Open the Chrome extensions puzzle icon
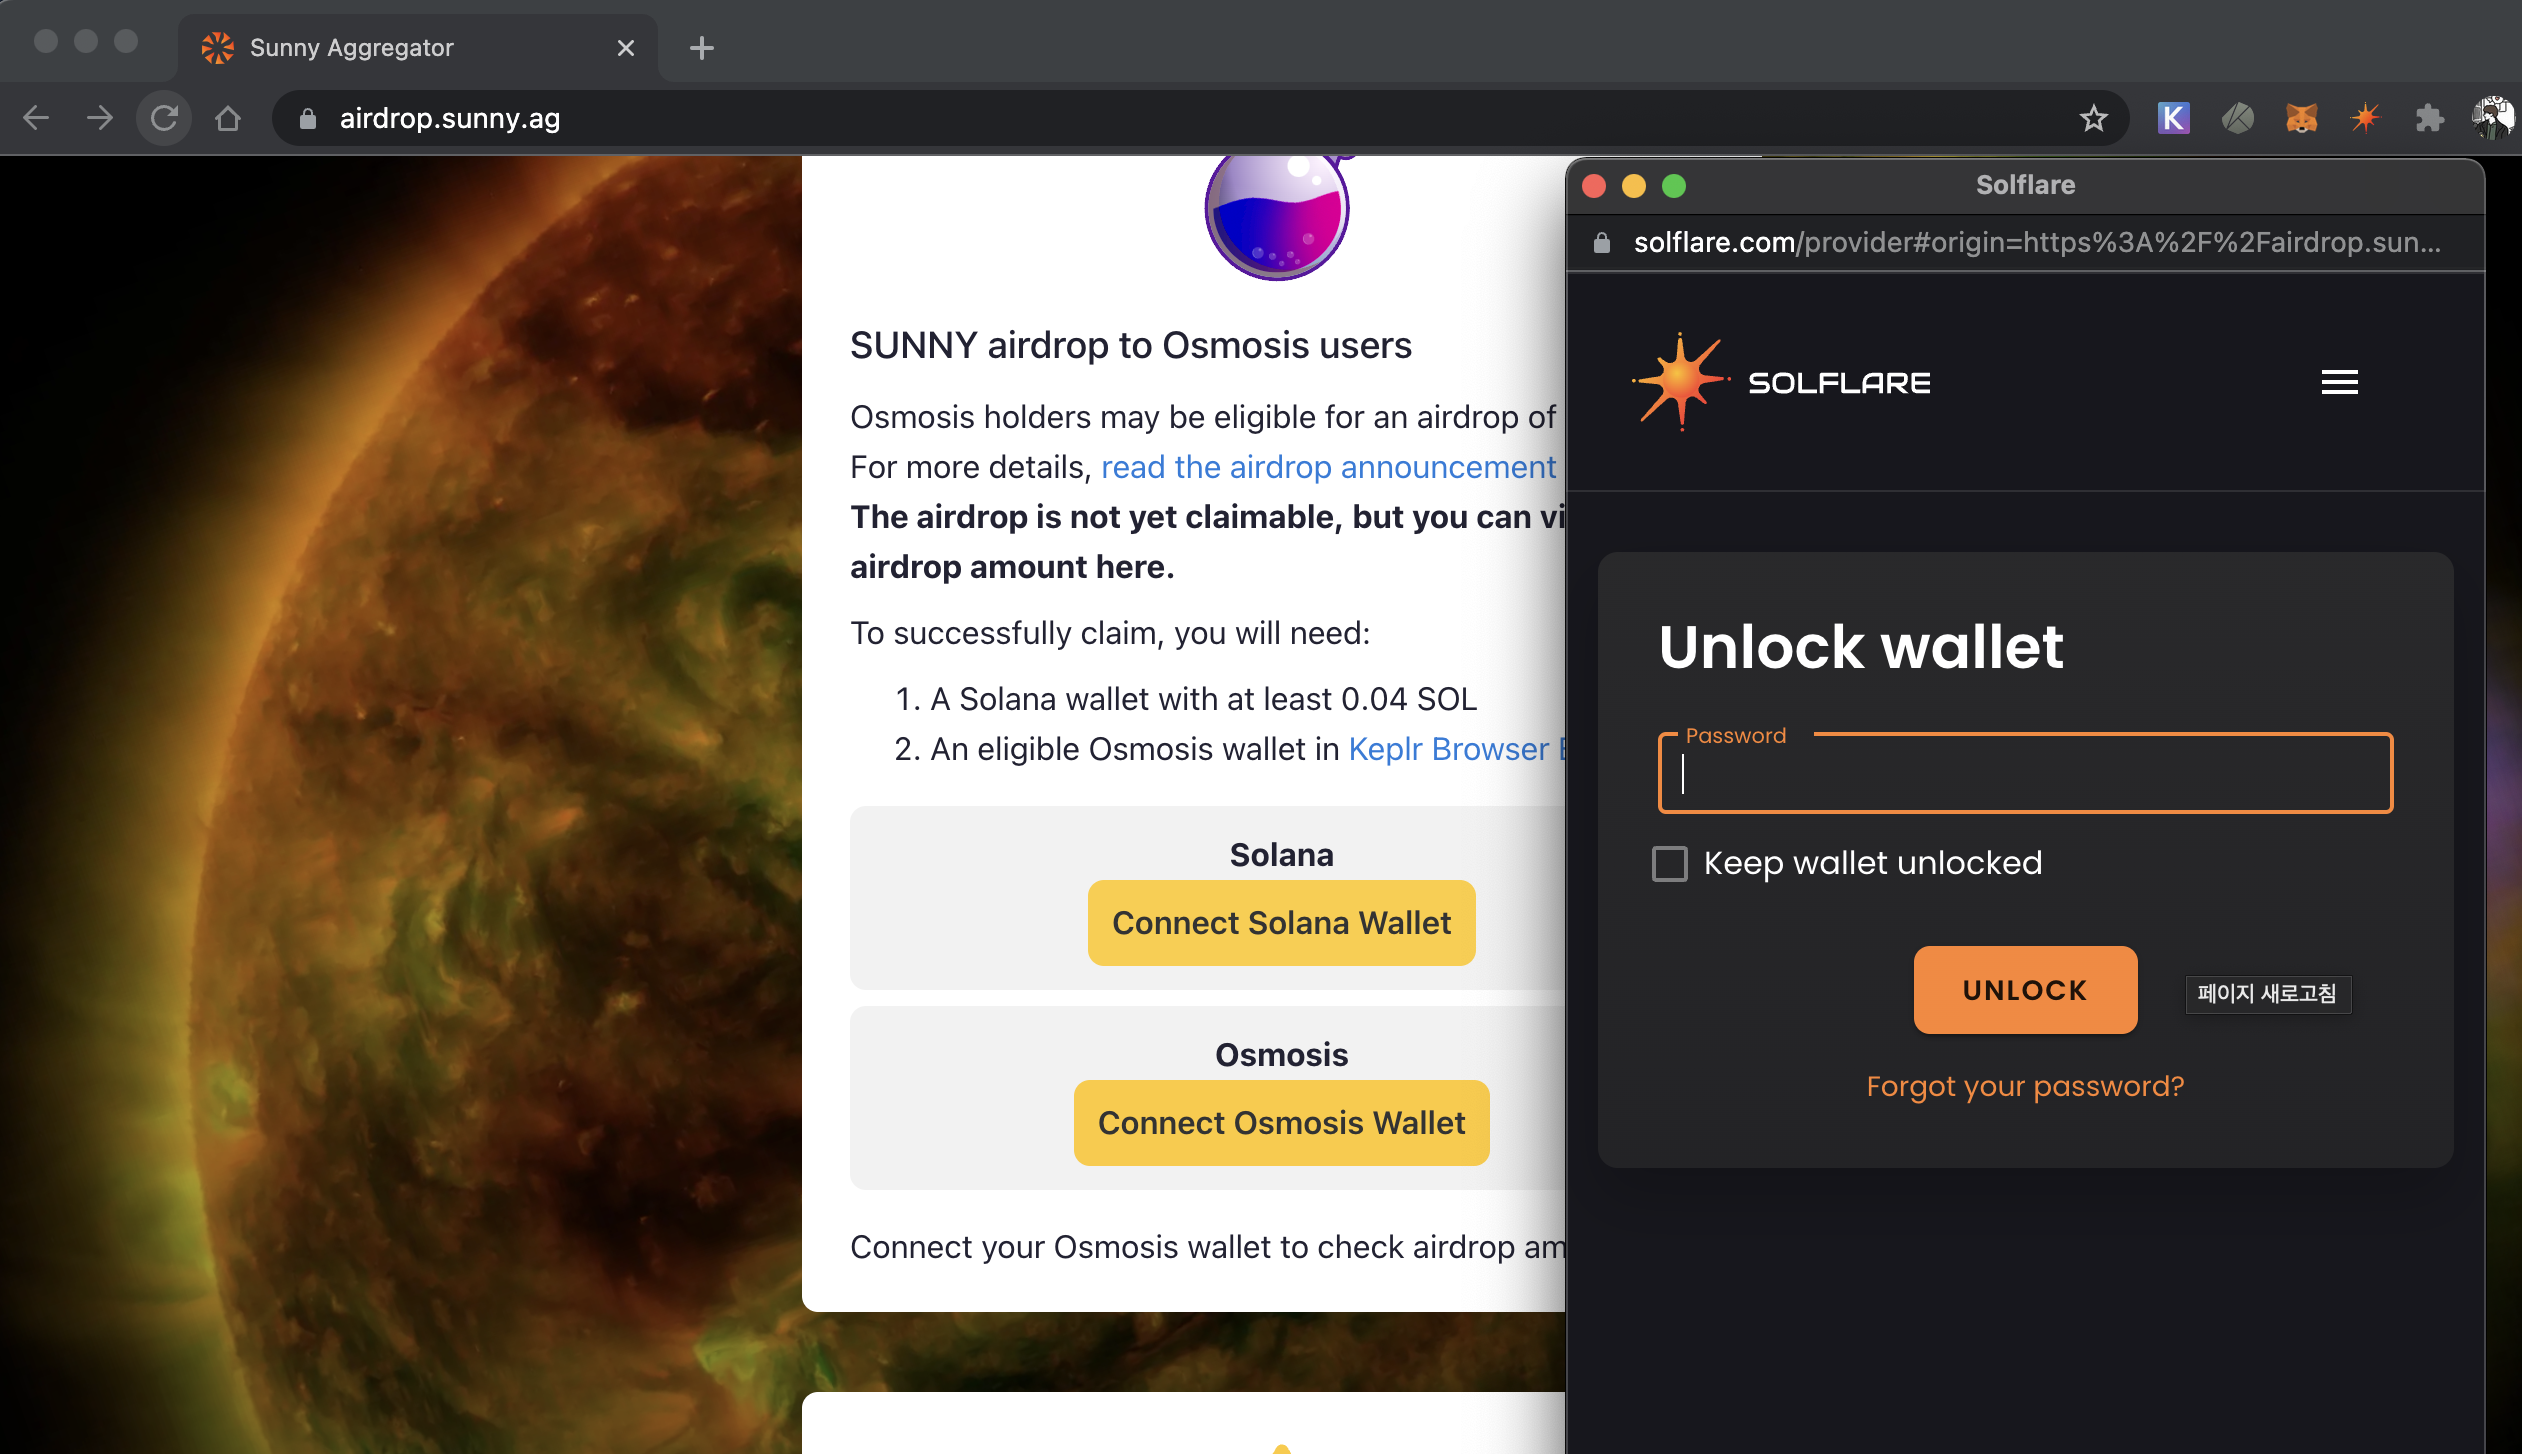Image resolution: width=2522 pixels, height=1454 pixels. pyautogui.click(x=2429, y=118)
